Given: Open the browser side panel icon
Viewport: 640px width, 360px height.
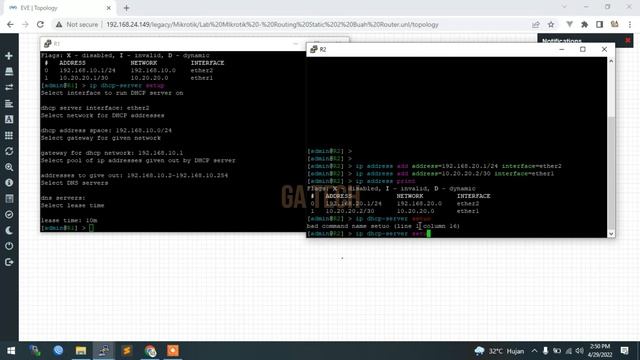Looking at the screenshot, I should pyautogui.click(x=599, y=24).
